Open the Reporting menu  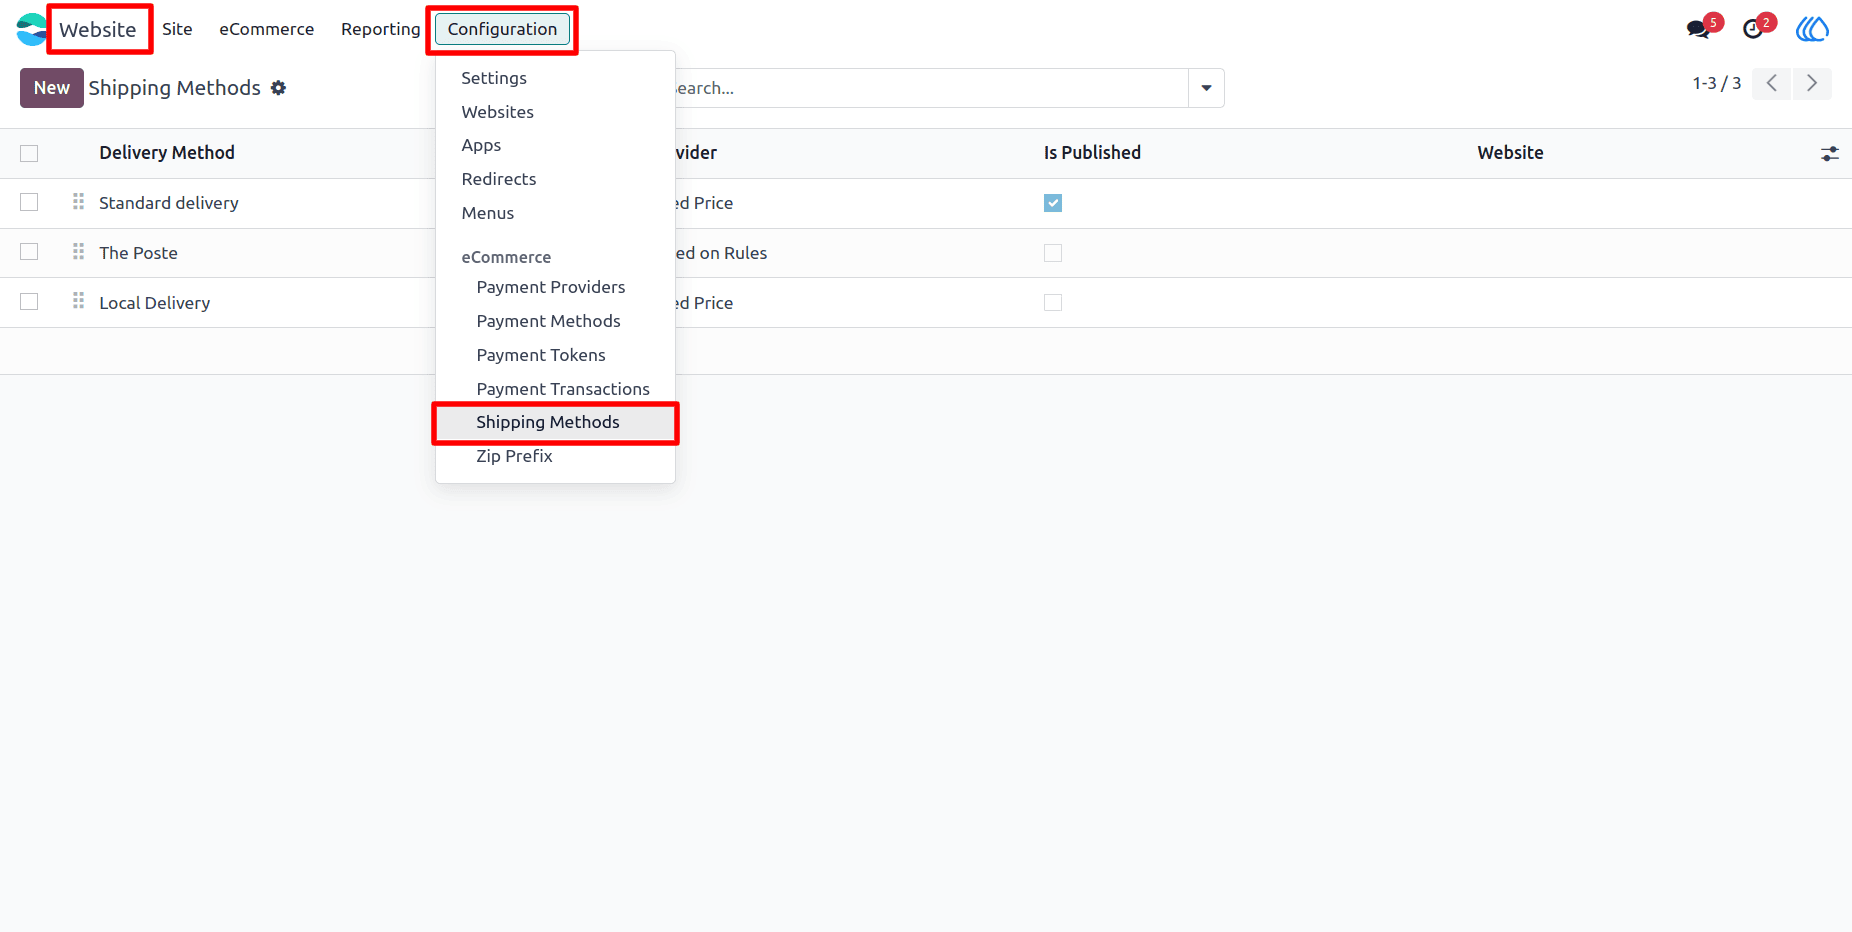(380, 29)
